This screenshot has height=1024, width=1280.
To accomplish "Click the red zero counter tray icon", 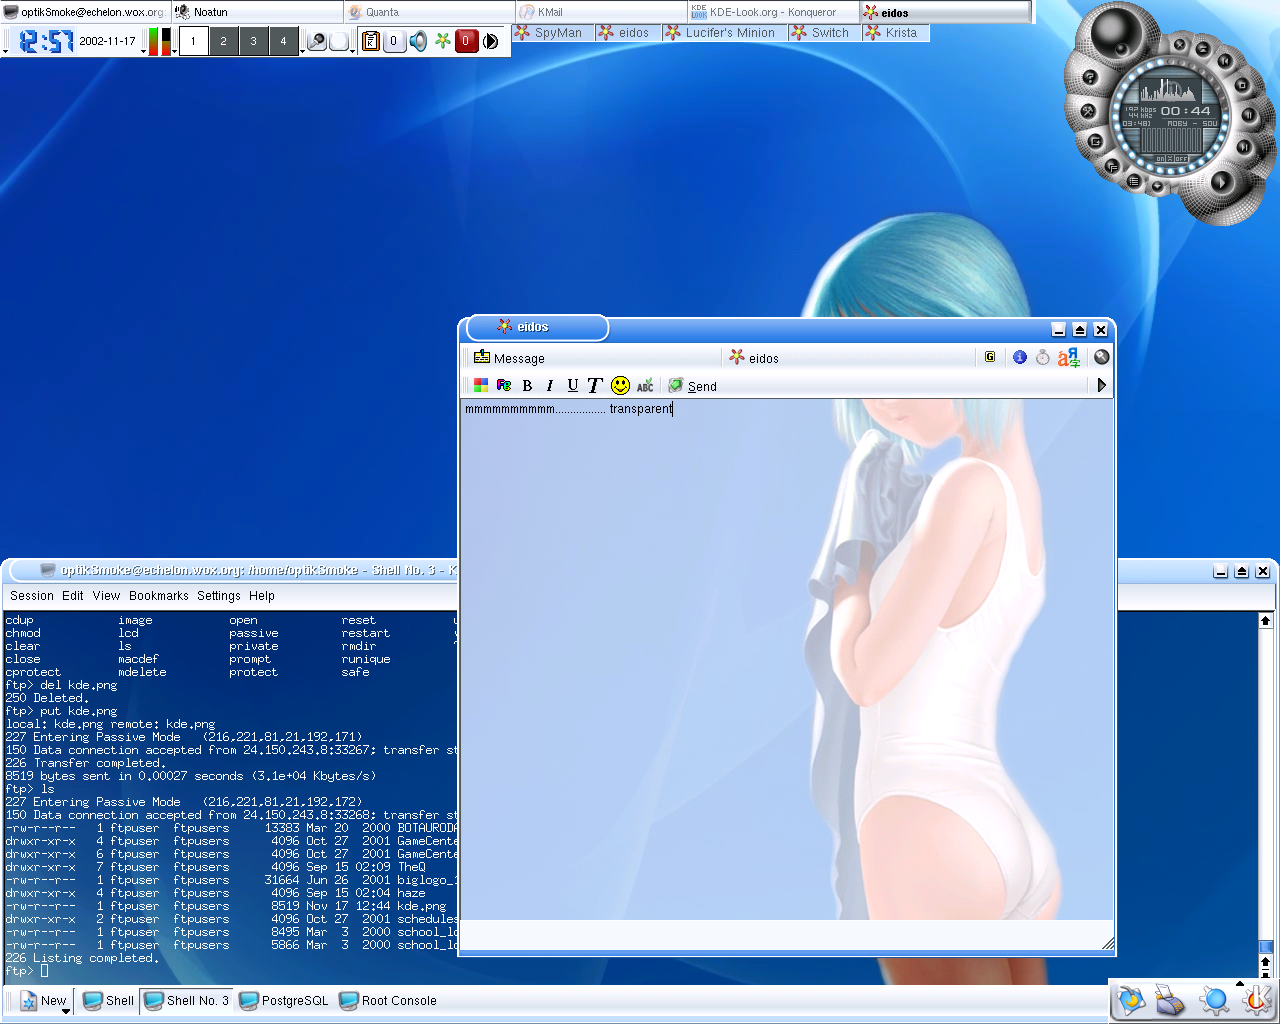I will coord(466,41).
